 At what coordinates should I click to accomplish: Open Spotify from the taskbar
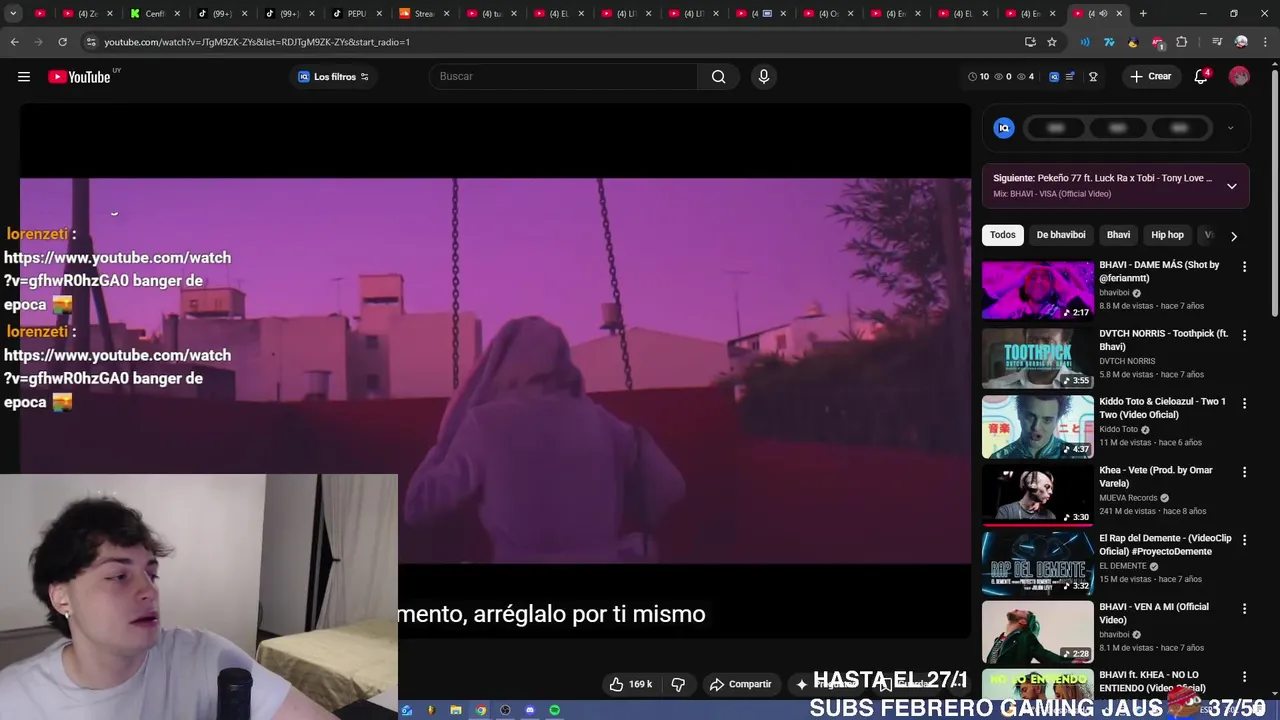(x=554, y=710)
